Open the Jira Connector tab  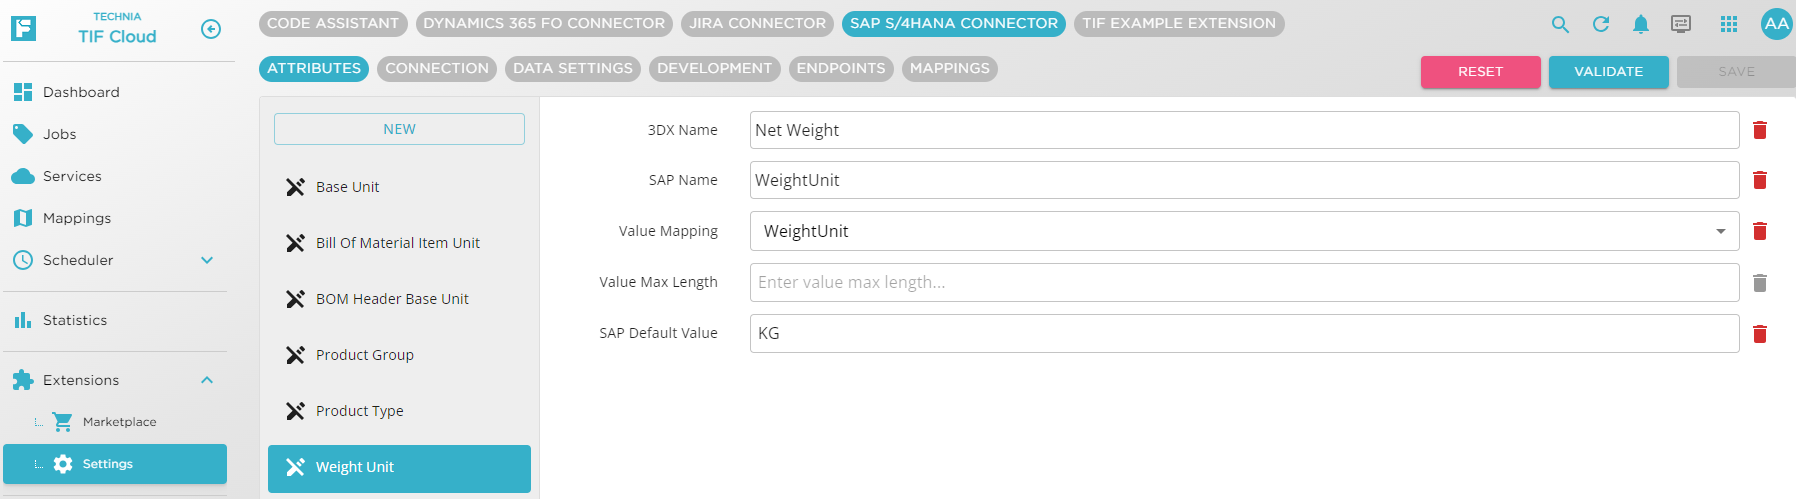(x=757, y=23)
